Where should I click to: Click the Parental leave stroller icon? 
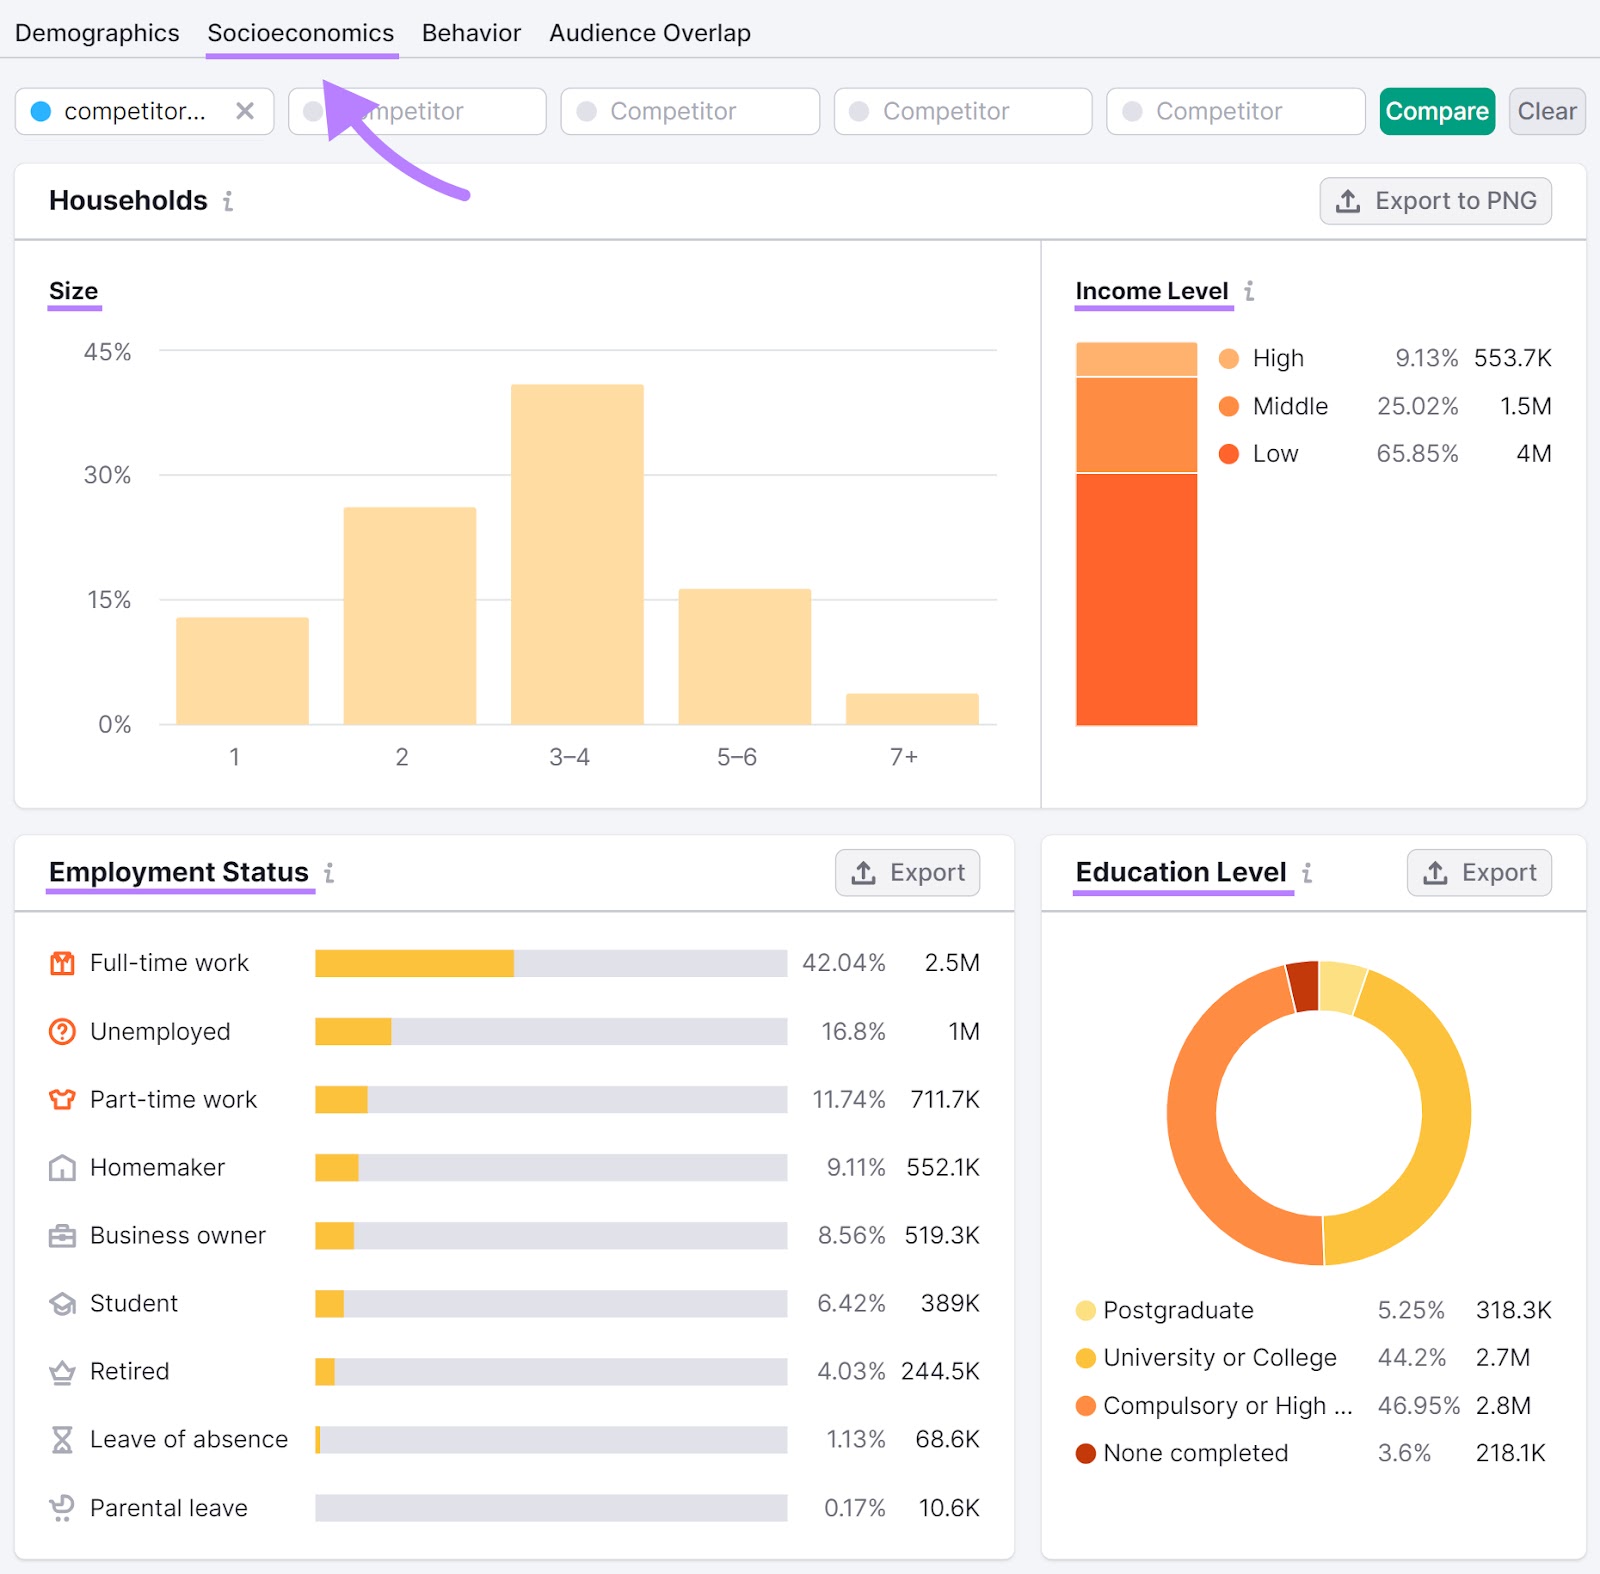62,1507
